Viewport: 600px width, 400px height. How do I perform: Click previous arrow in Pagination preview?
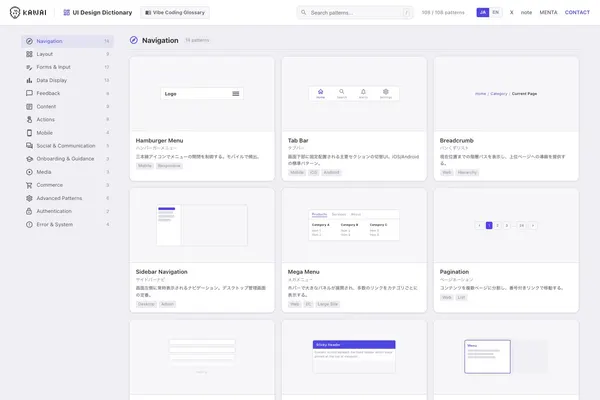coord(479,225)
